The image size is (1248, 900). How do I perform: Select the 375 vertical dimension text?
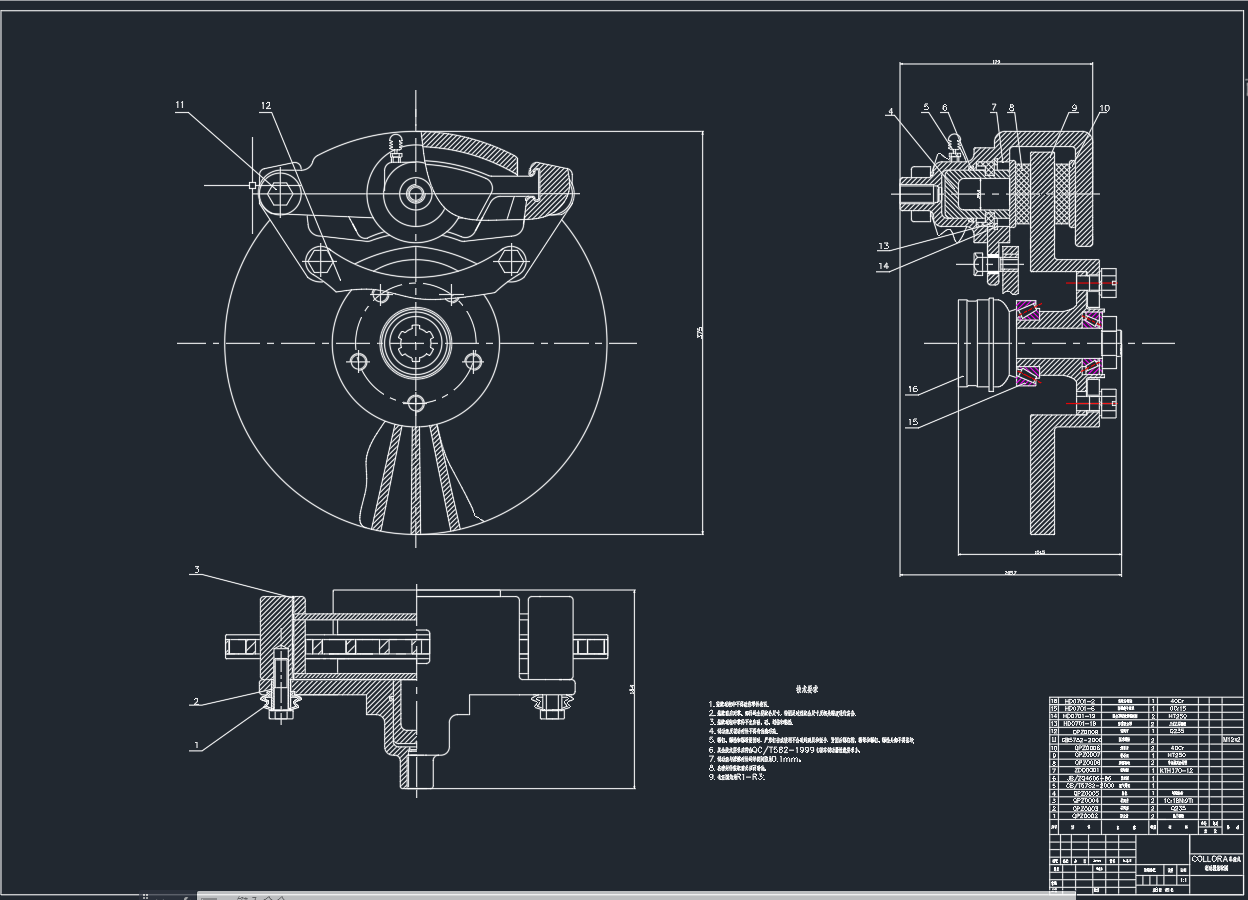pyautogui.click(x=701, y=333)
